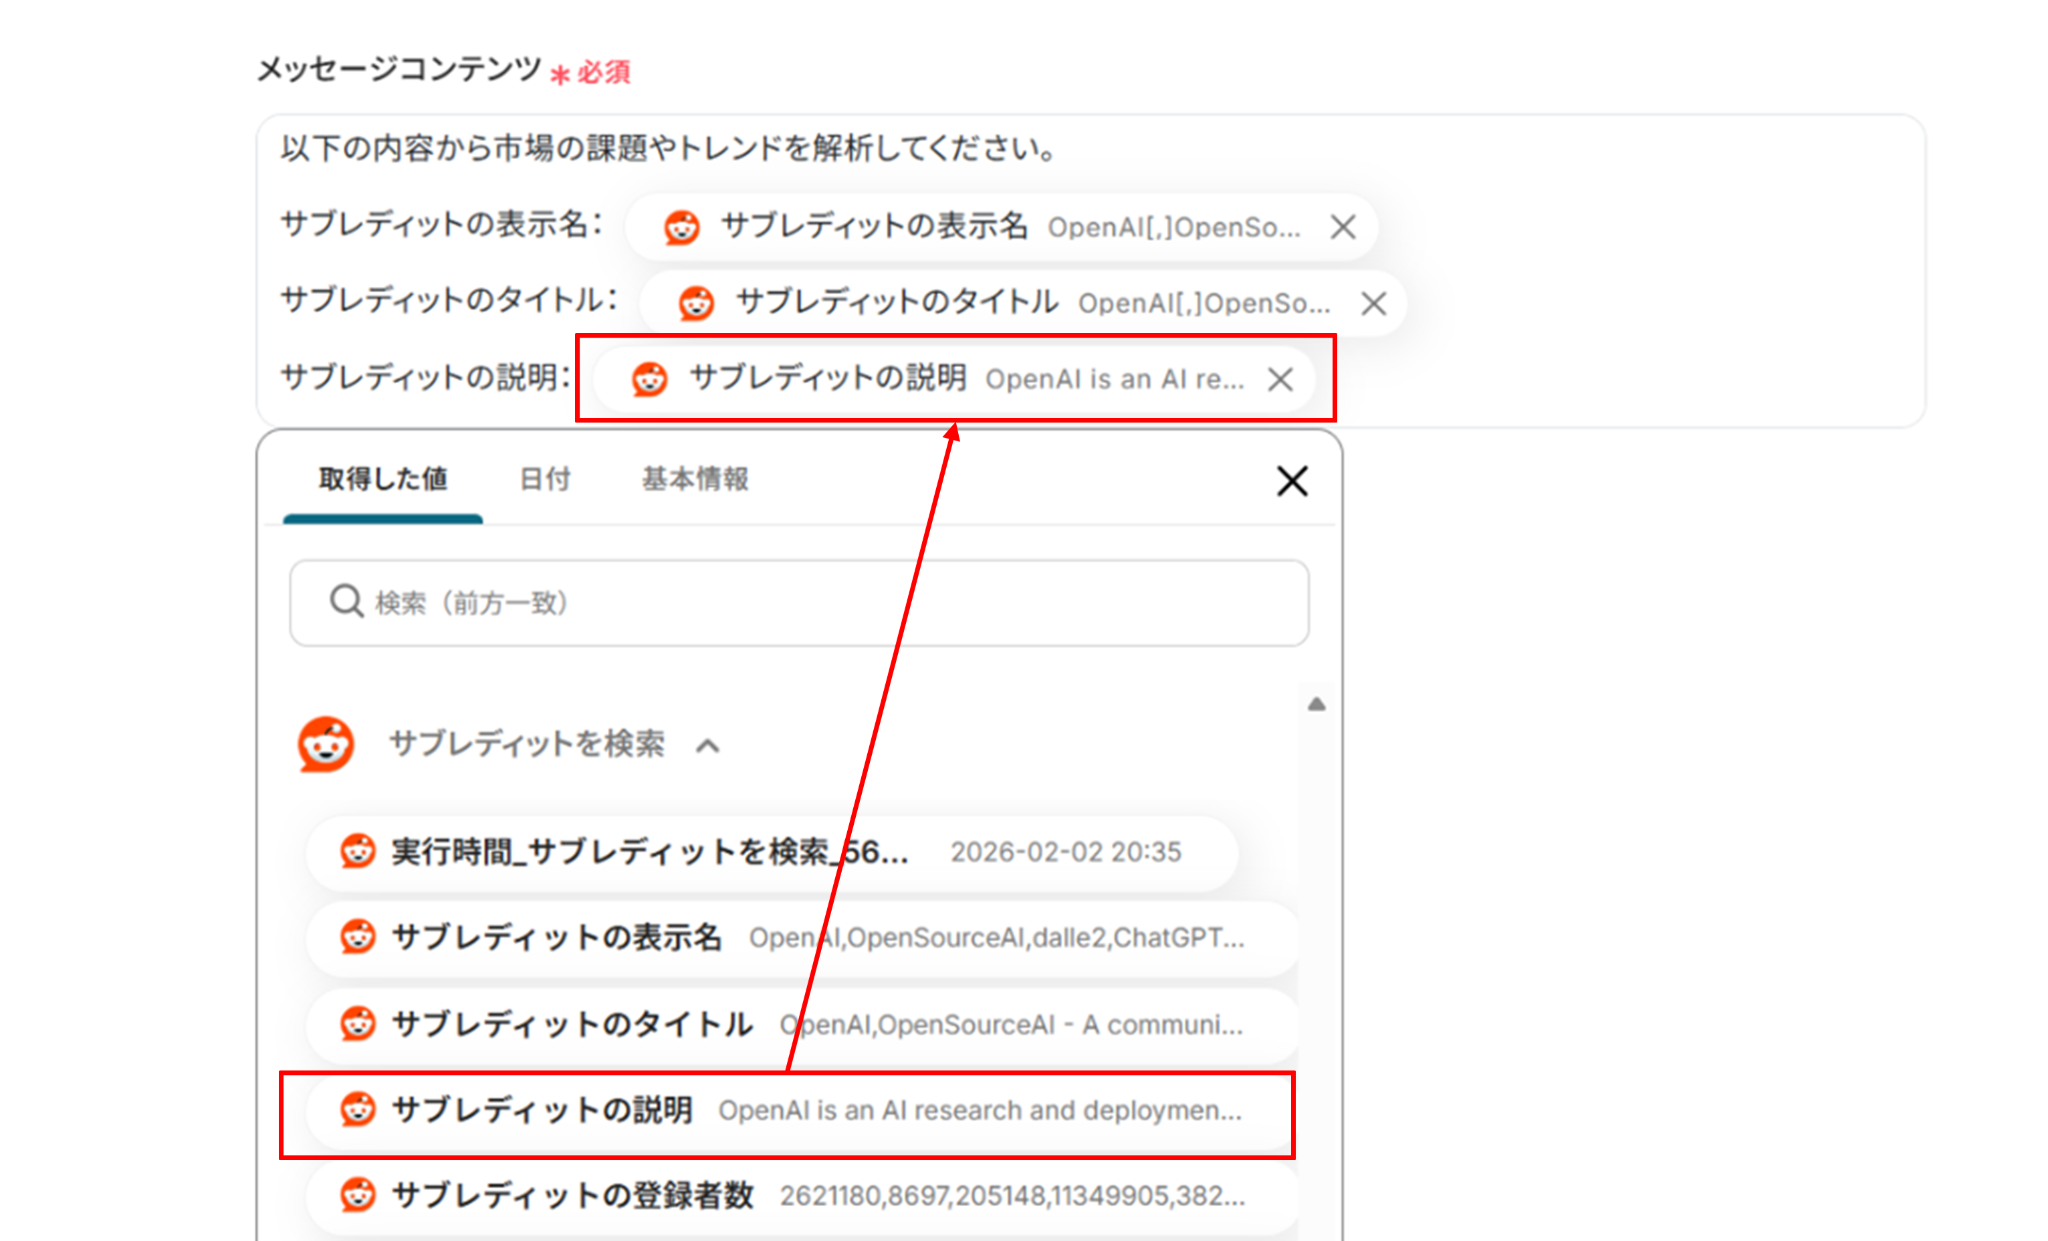Remove the サブレディットのタイトル chip with X
2048x1241 pixels.
pyautogui.click(x=1374, y=303)
